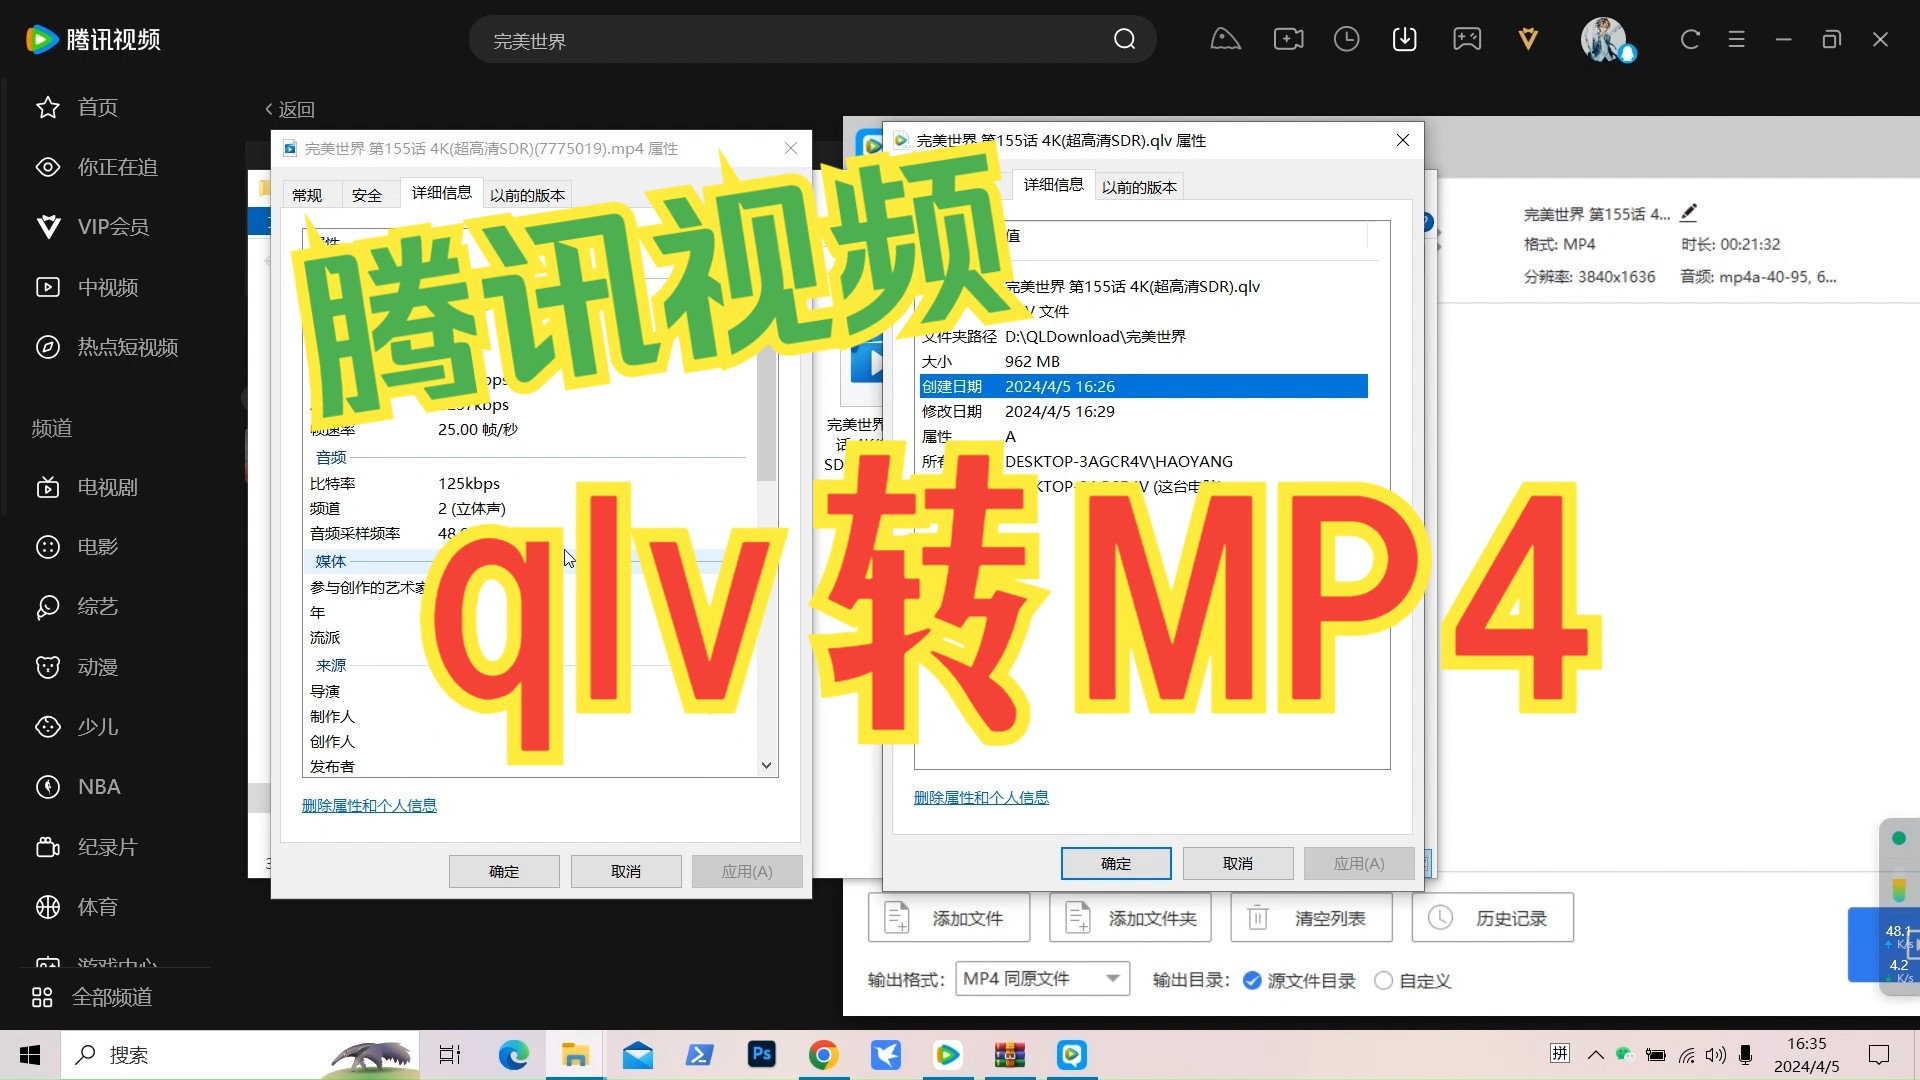Click 确定 in the qlv properties dialog
This screenshot has width=1920, height=1080.
point(1116,863)
